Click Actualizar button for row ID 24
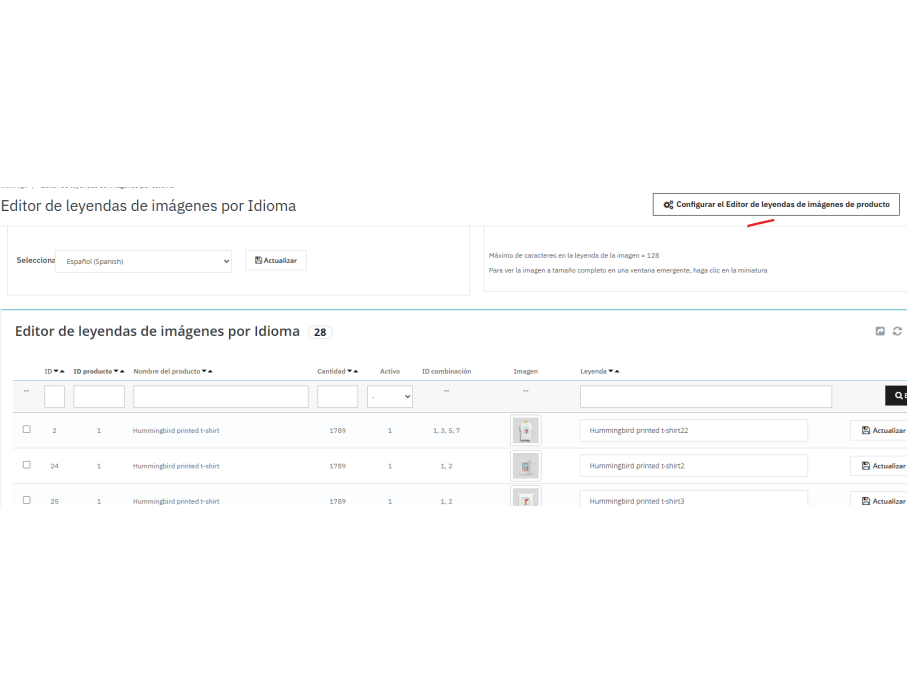Viewport: 907px width, 693px height. click(879, 466)
